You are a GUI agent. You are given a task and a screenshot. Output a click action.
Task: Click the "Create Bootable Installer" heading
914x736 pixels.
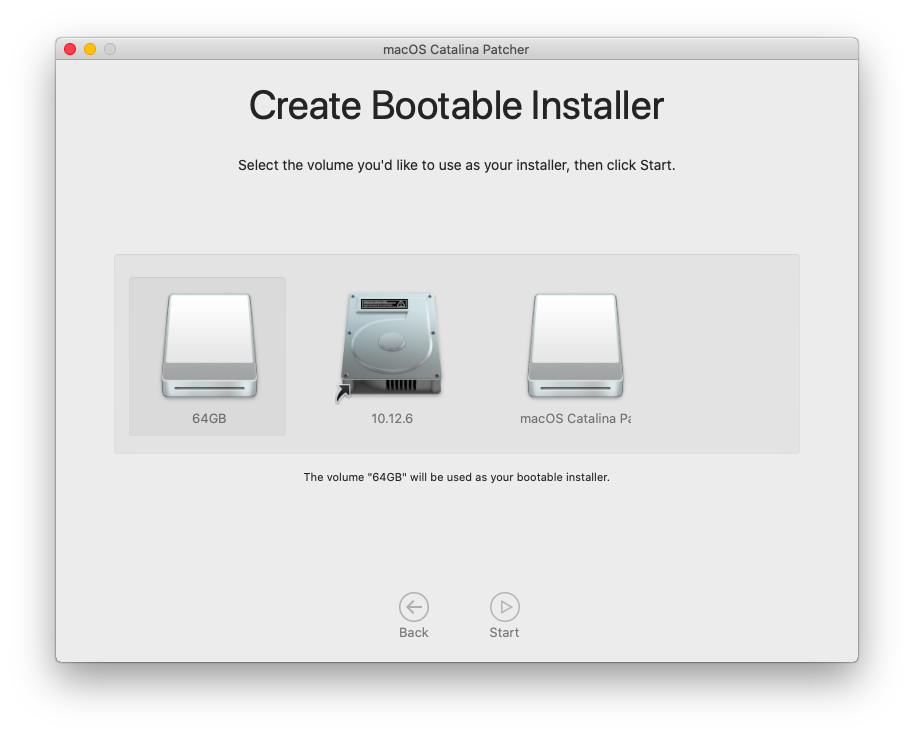click(x=456, y=106)
